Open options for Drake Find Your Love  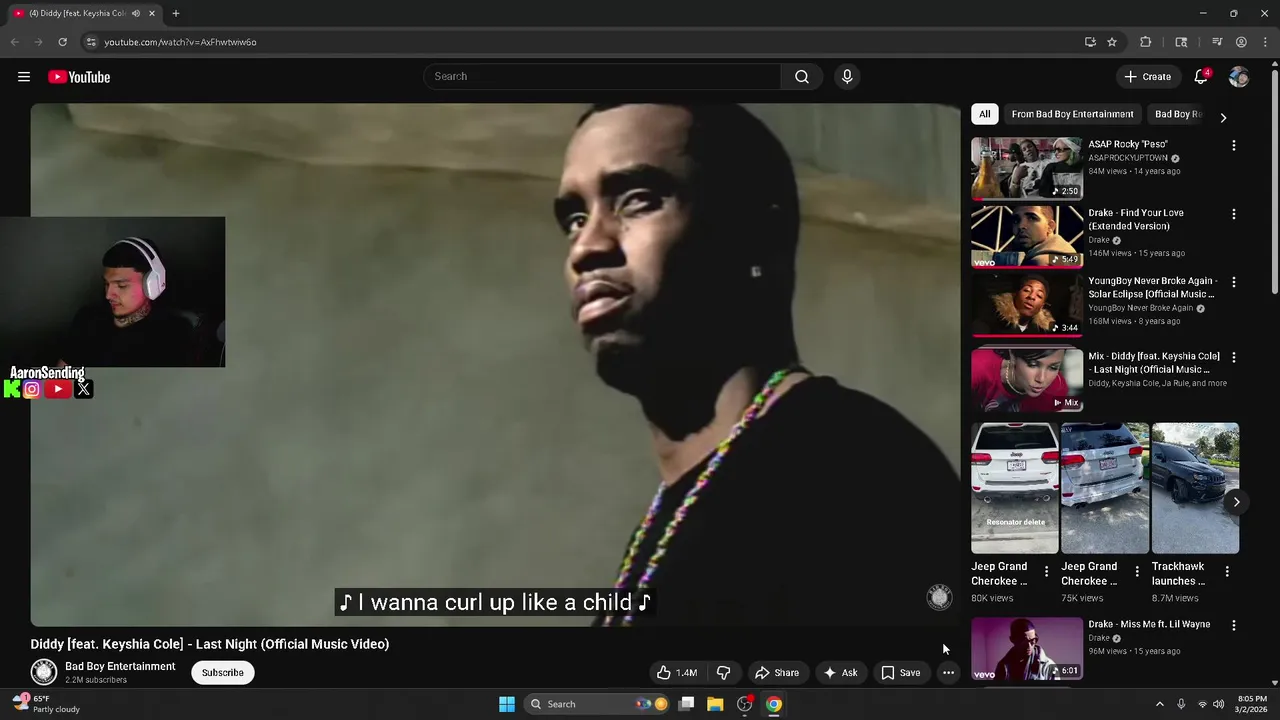click(1233, 214)
